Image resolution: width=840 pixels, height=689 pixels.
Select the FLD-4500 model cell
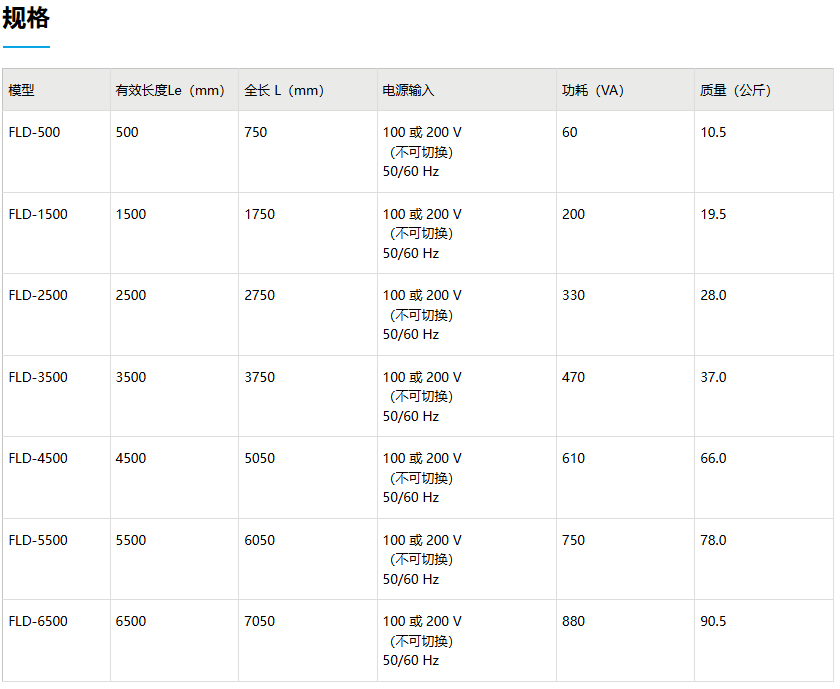[38, 458]
